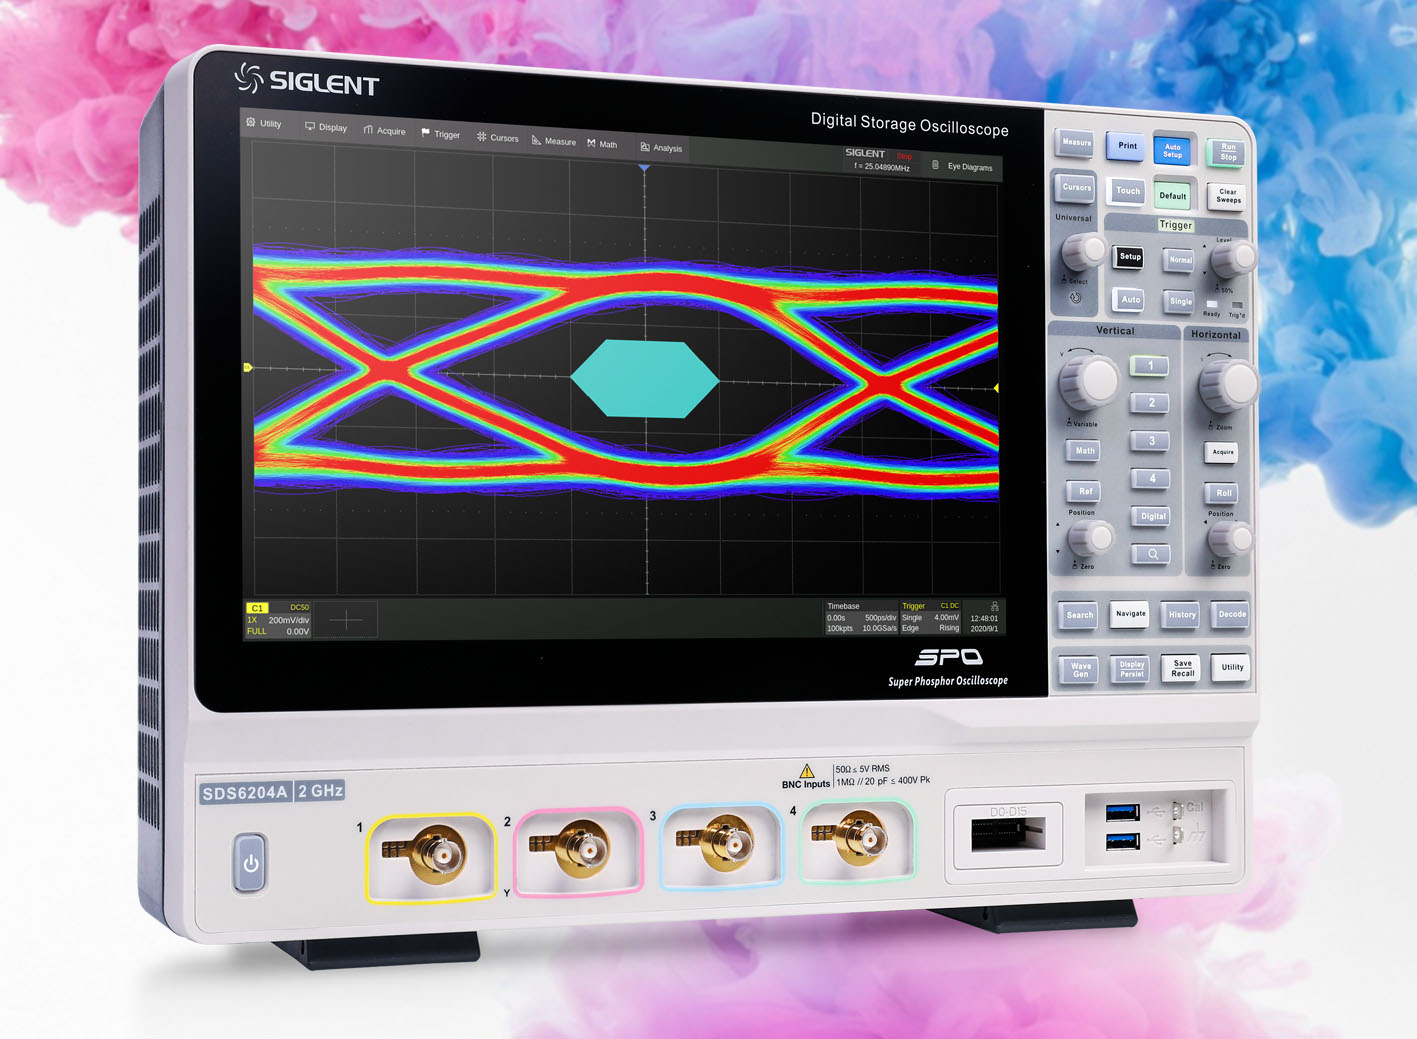Tap the network status icon above the clock
Image resolution: width=1417 pixels, height=1039 pixels.
point(994,606)
